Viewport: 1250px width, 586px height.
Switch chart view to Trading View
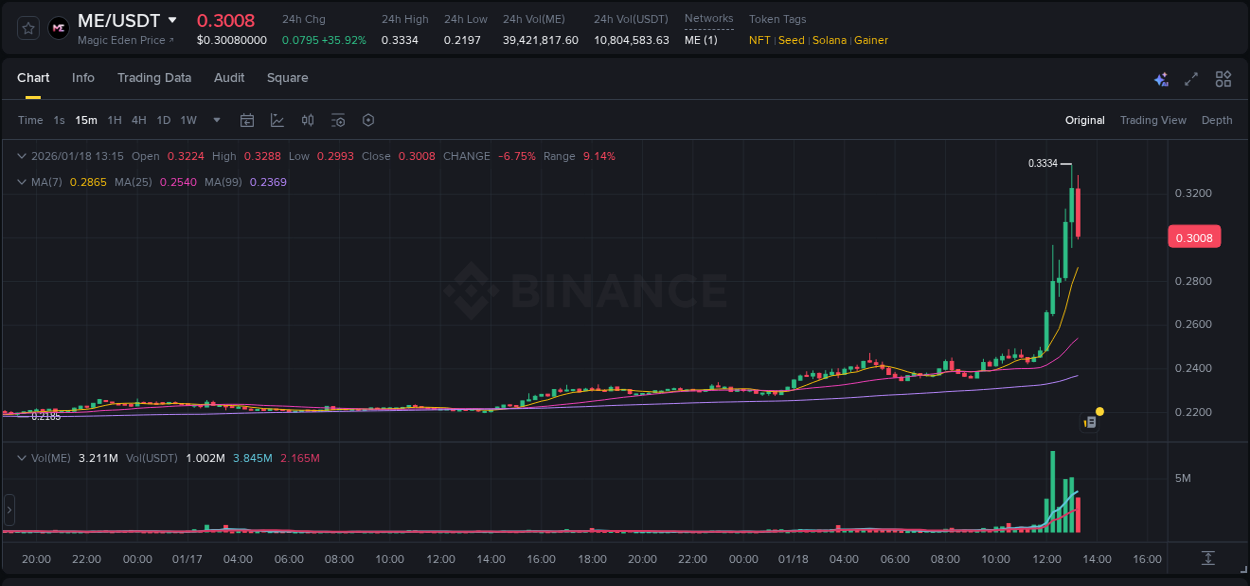tap(1153, 120)
